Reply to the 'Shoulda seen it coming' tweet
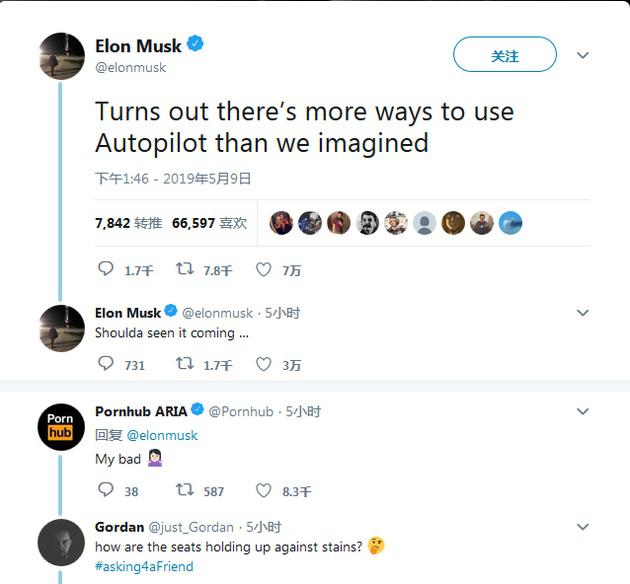Screen dimensions: 630x584 coord(106,363)
